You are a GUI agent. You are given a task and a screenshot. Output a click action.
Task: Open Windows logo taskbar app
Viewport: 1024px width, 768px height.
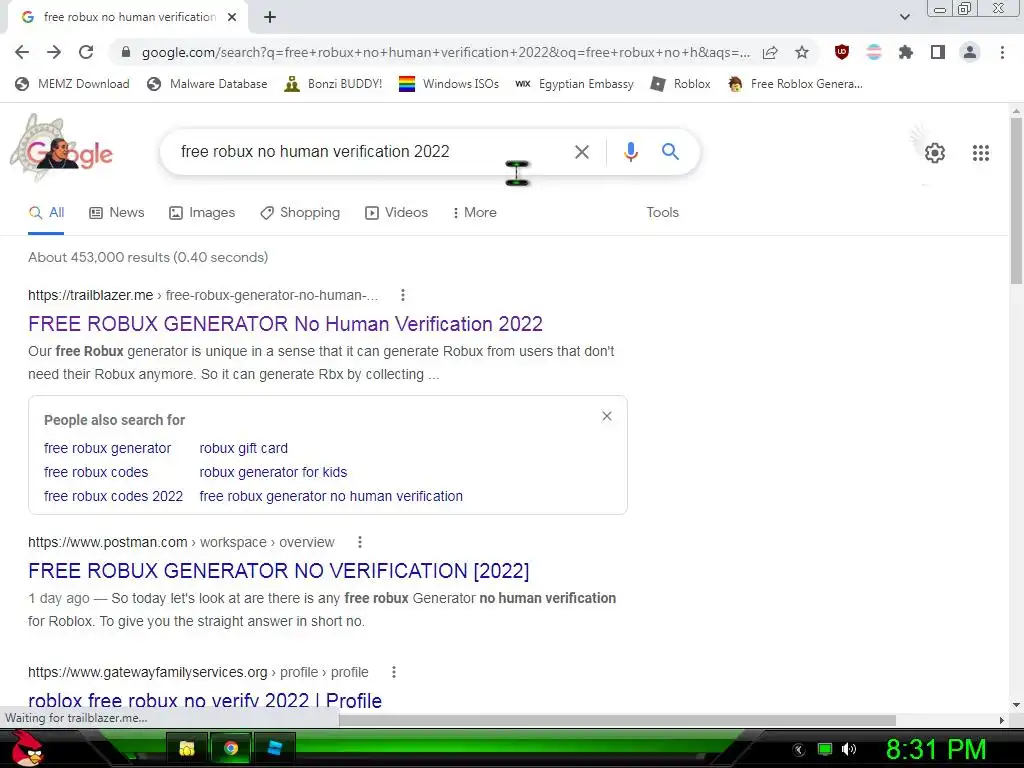pyautogui.click(x=274, y=748)
